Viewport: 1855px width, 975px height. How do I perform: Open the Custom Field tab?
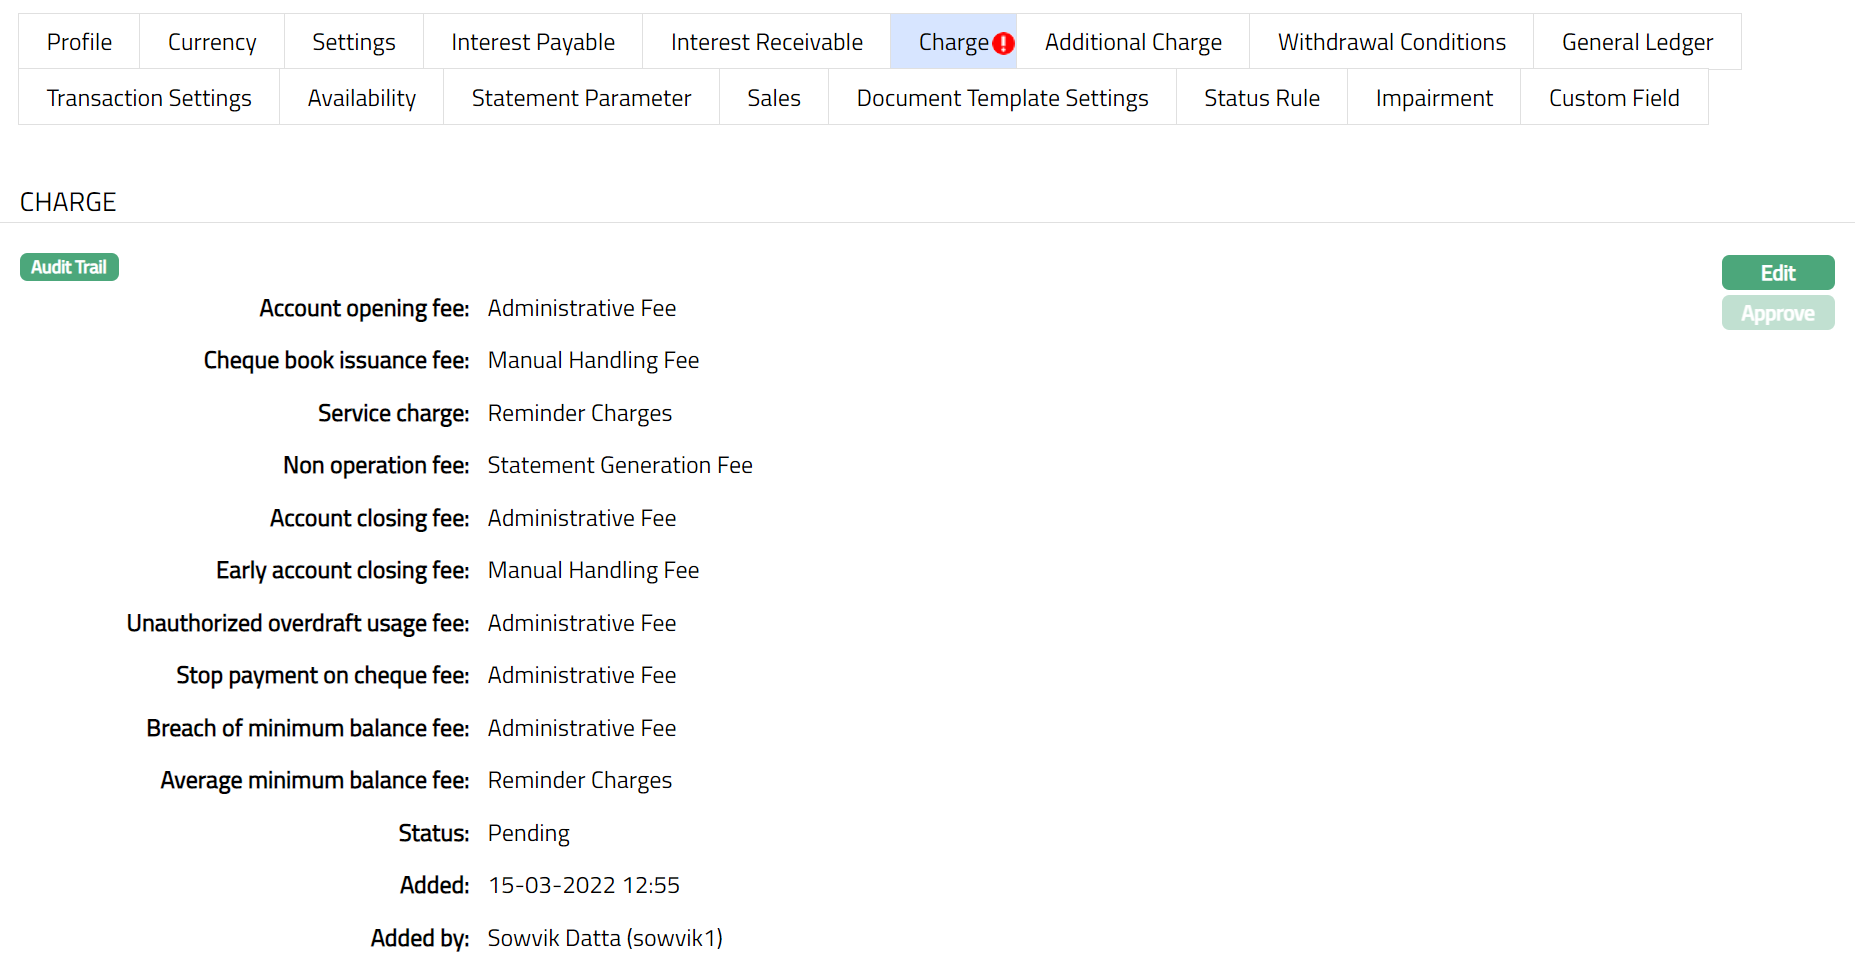click(1614, 98)
